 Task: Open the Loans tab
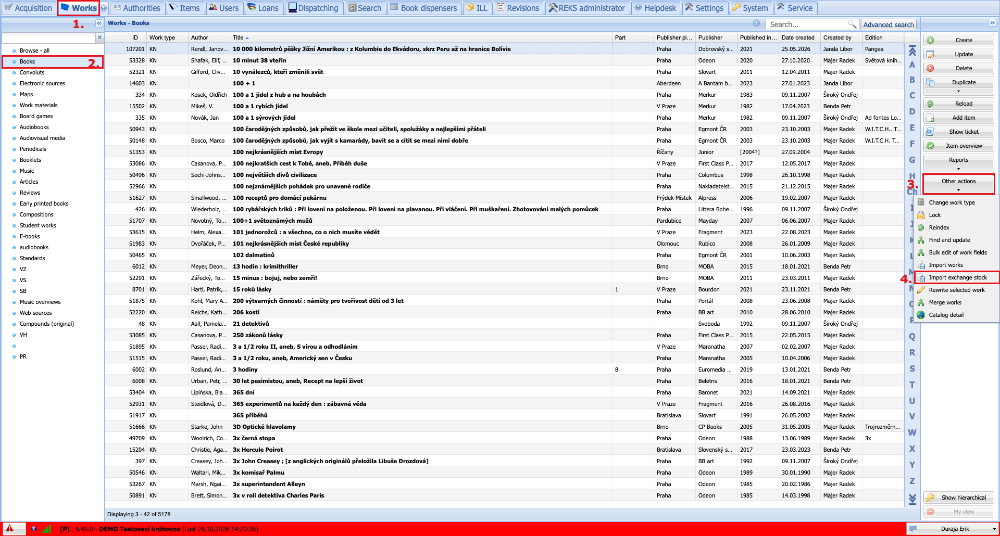coord(264,8)
